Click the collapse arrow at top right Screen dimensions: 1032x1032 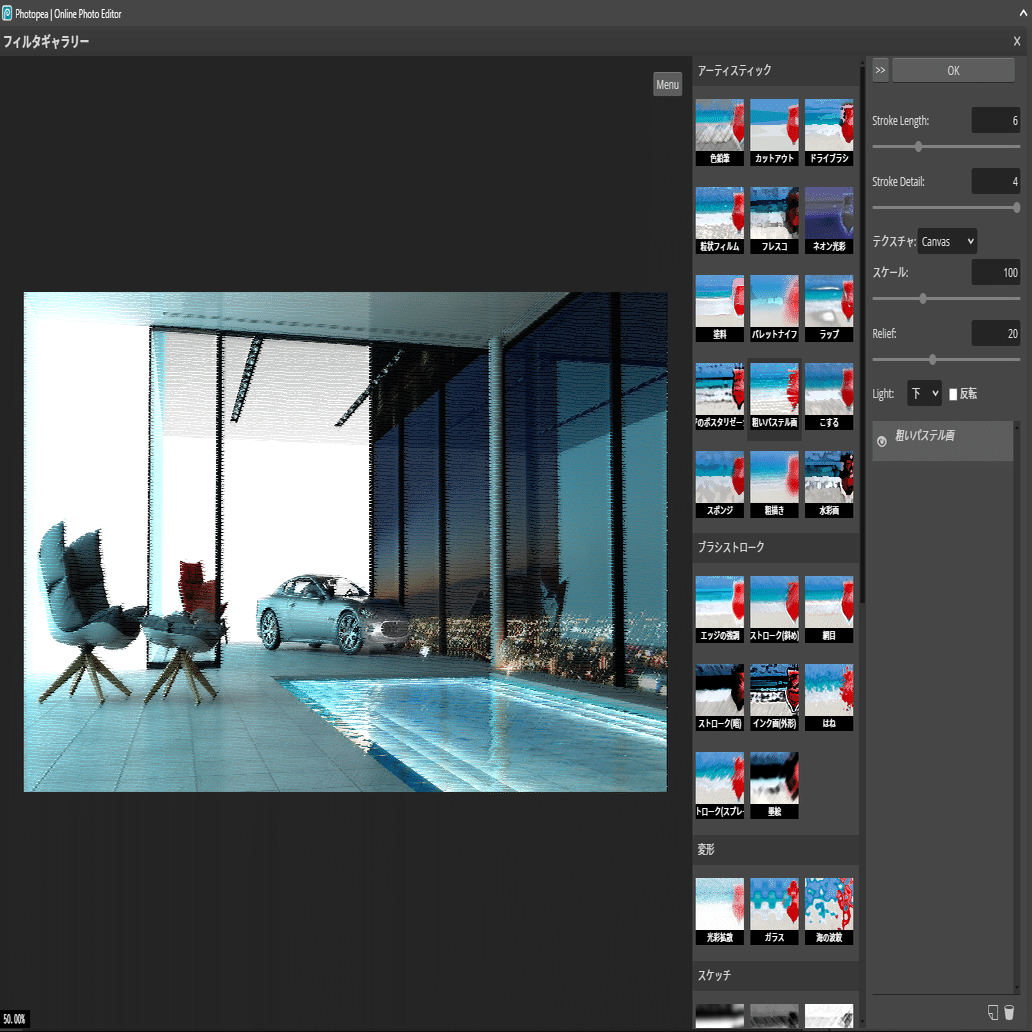point(1024,13)
